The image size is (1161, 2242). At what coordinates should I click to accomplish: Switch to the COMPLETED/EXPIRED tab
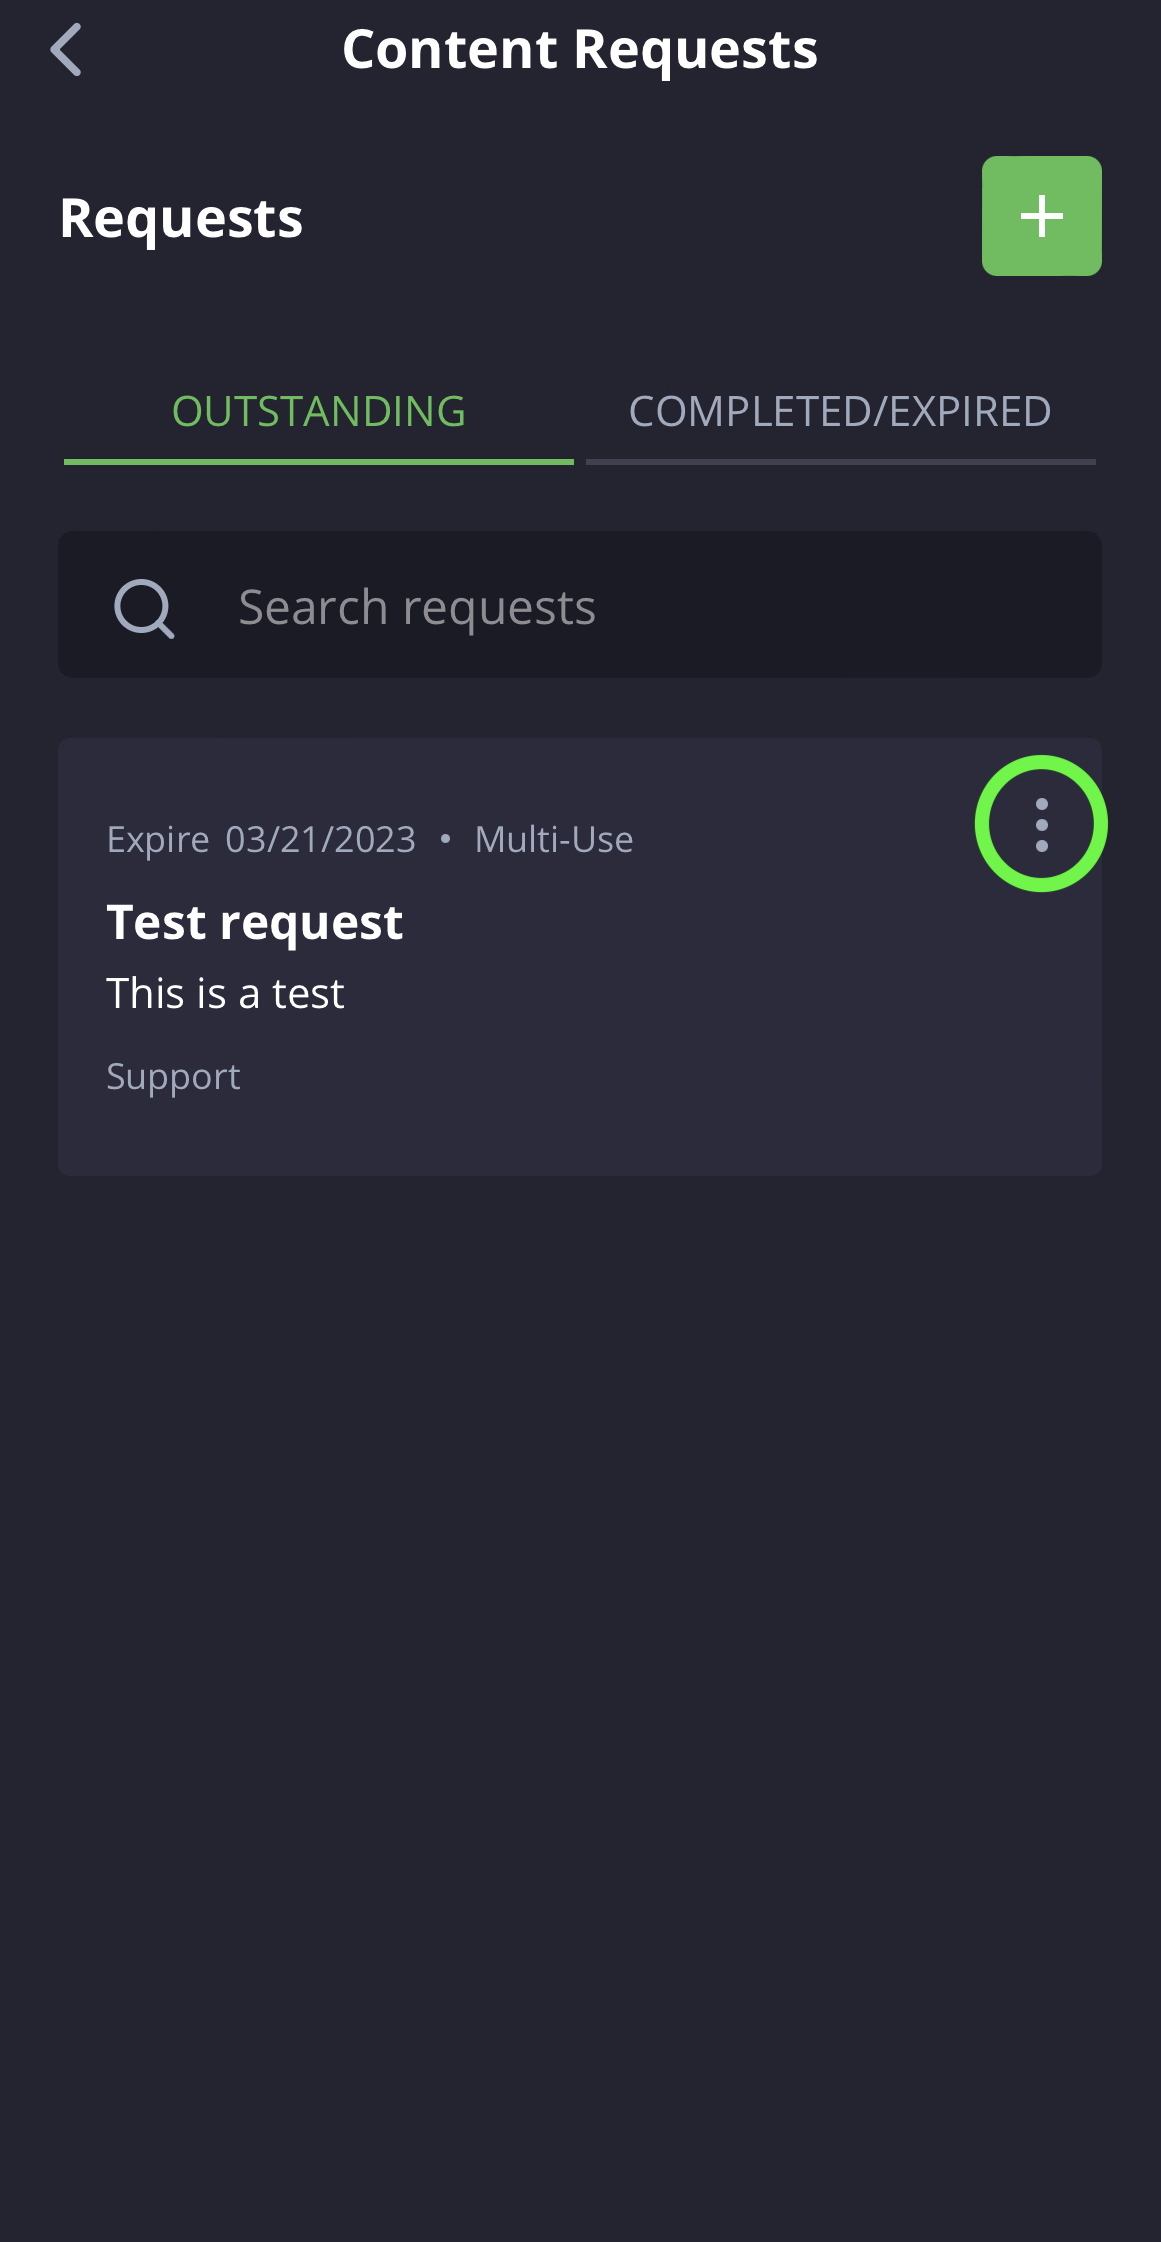coord(841,412)
